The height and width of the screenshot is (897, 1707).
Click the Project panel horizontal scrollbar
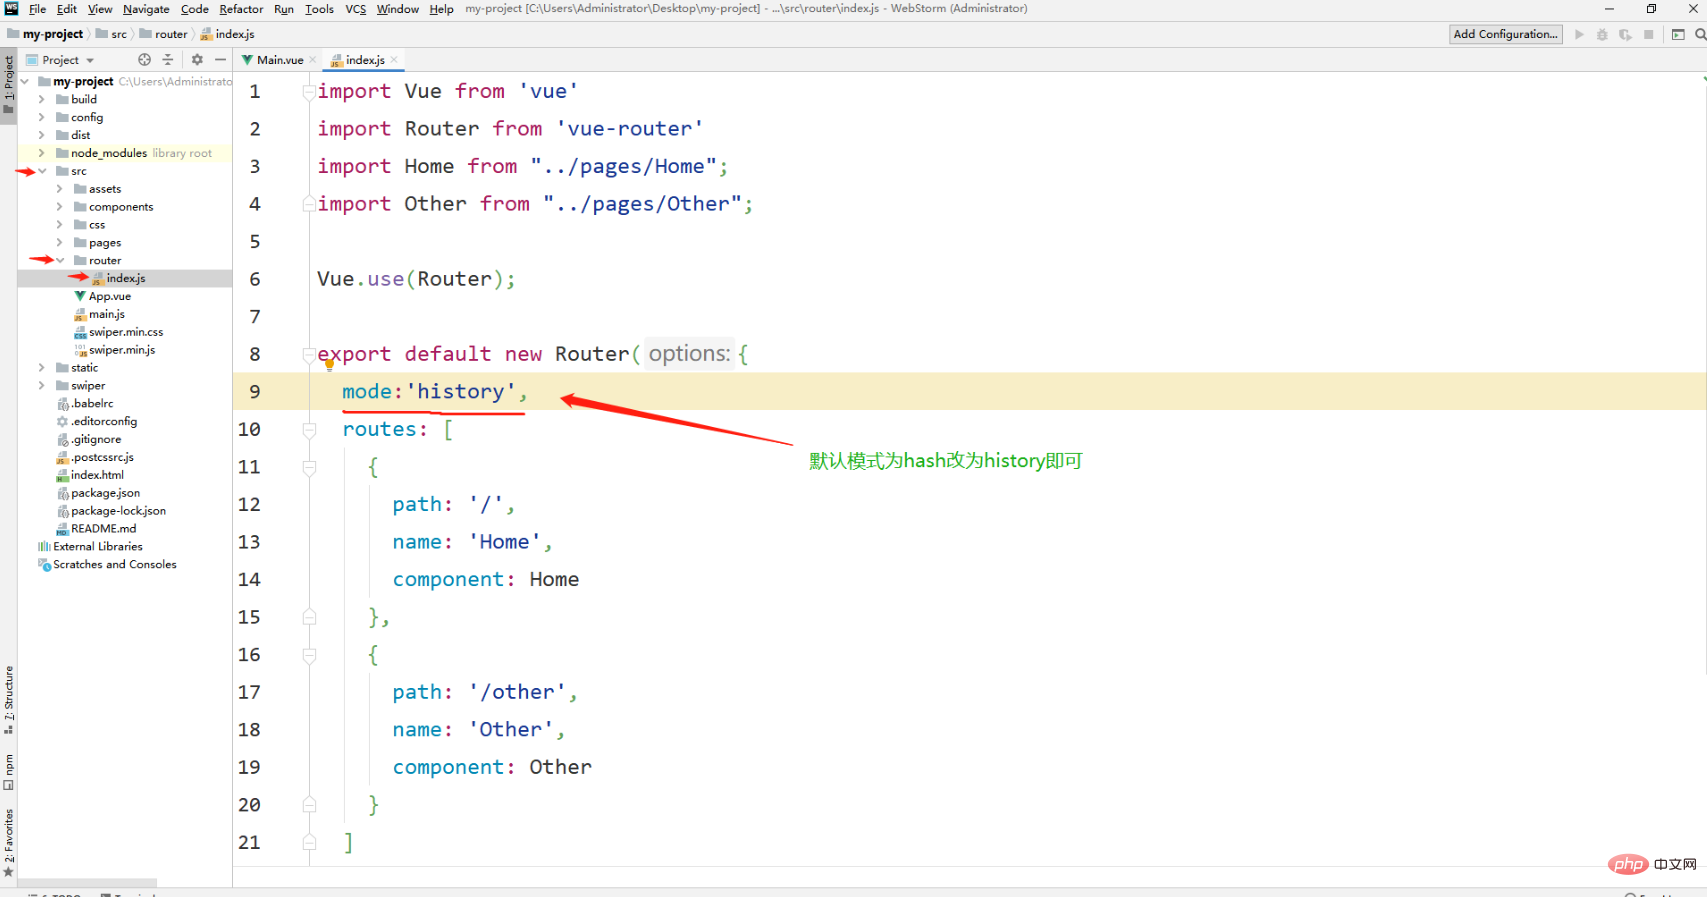point(87,883)
